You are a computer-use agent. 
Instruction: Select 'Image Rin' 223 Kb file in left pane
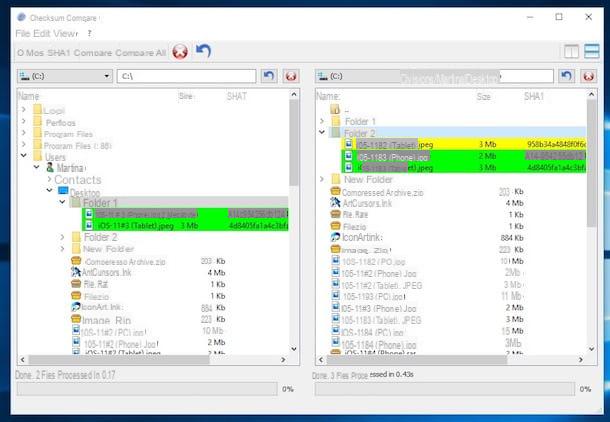click(106, 320)
